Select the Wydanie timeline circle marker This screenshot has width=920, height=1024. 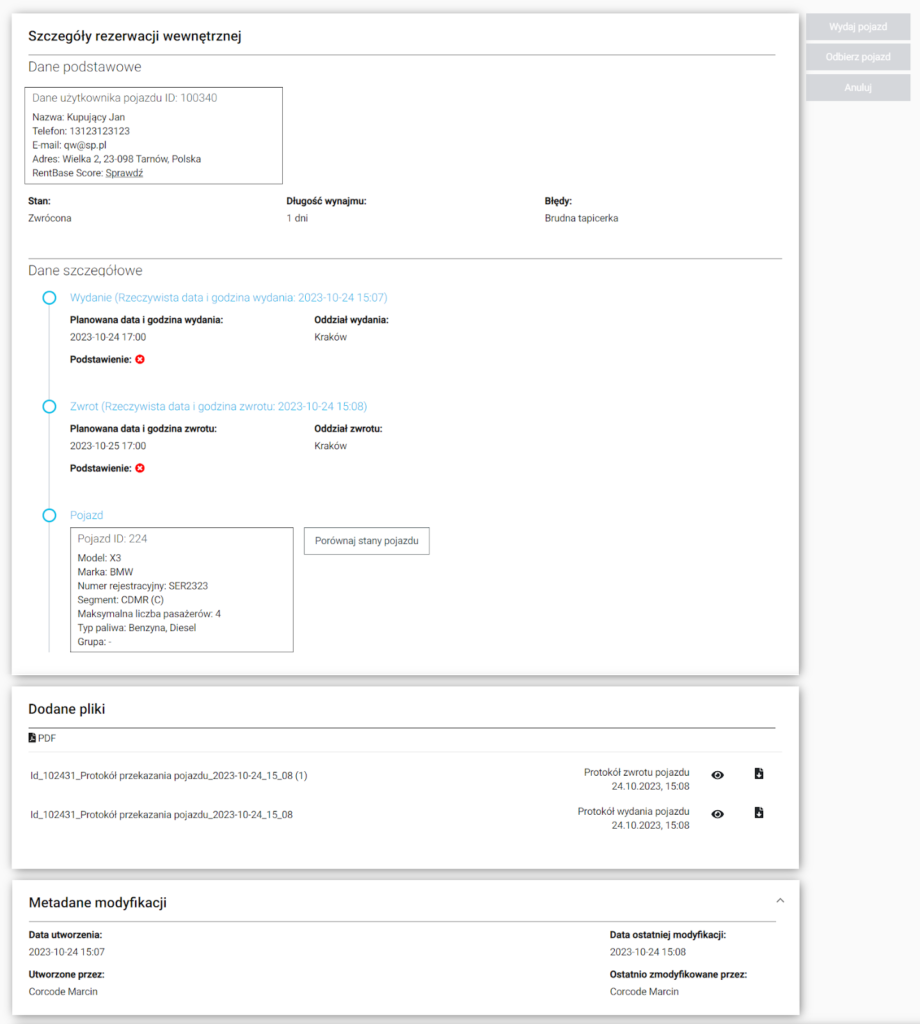point(49,298)
